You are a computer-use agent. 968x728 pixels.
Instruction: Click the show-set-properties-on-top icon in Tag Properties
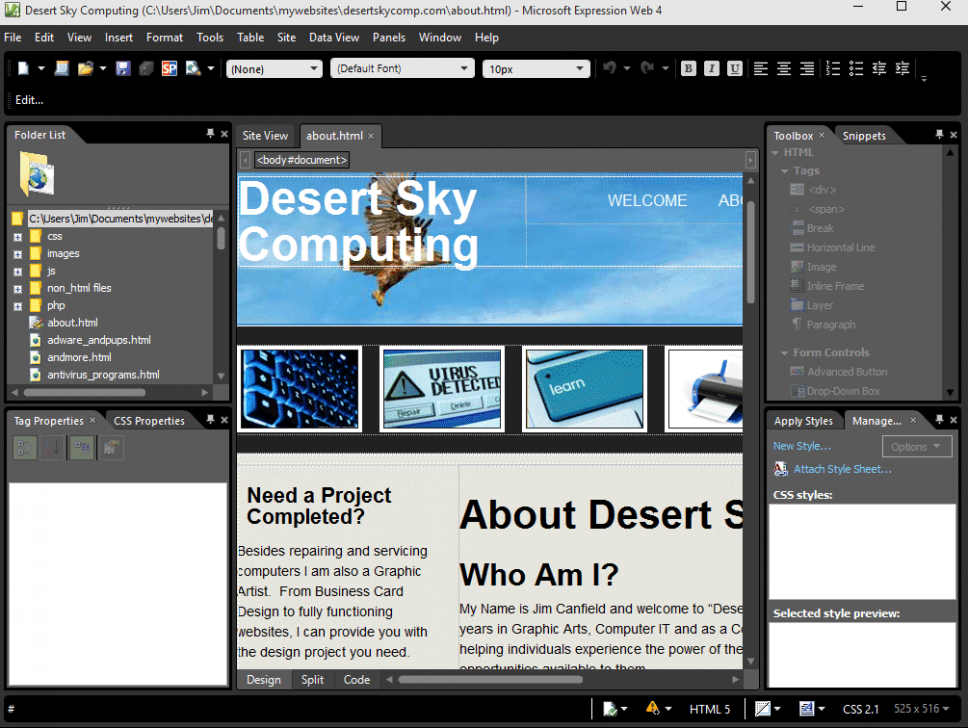click(81, 448)
